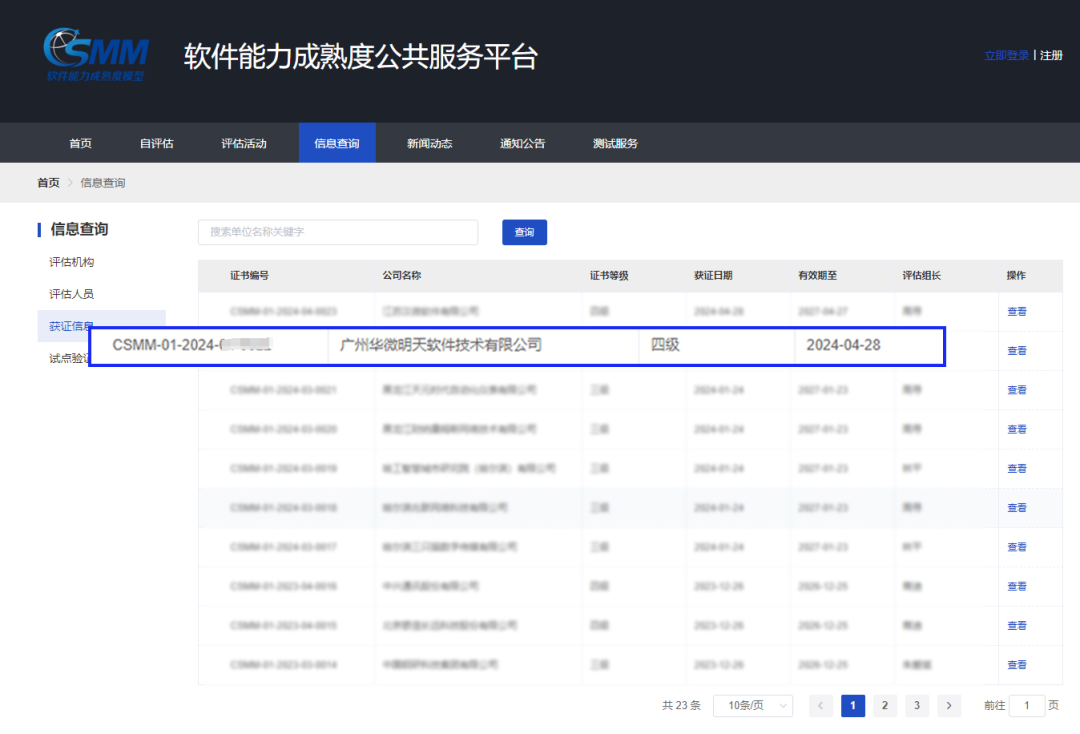The image size is (1080, 734).
Task: Click the 软件能力成熟度公共服务平台 title
Action: tap(360, 56)
